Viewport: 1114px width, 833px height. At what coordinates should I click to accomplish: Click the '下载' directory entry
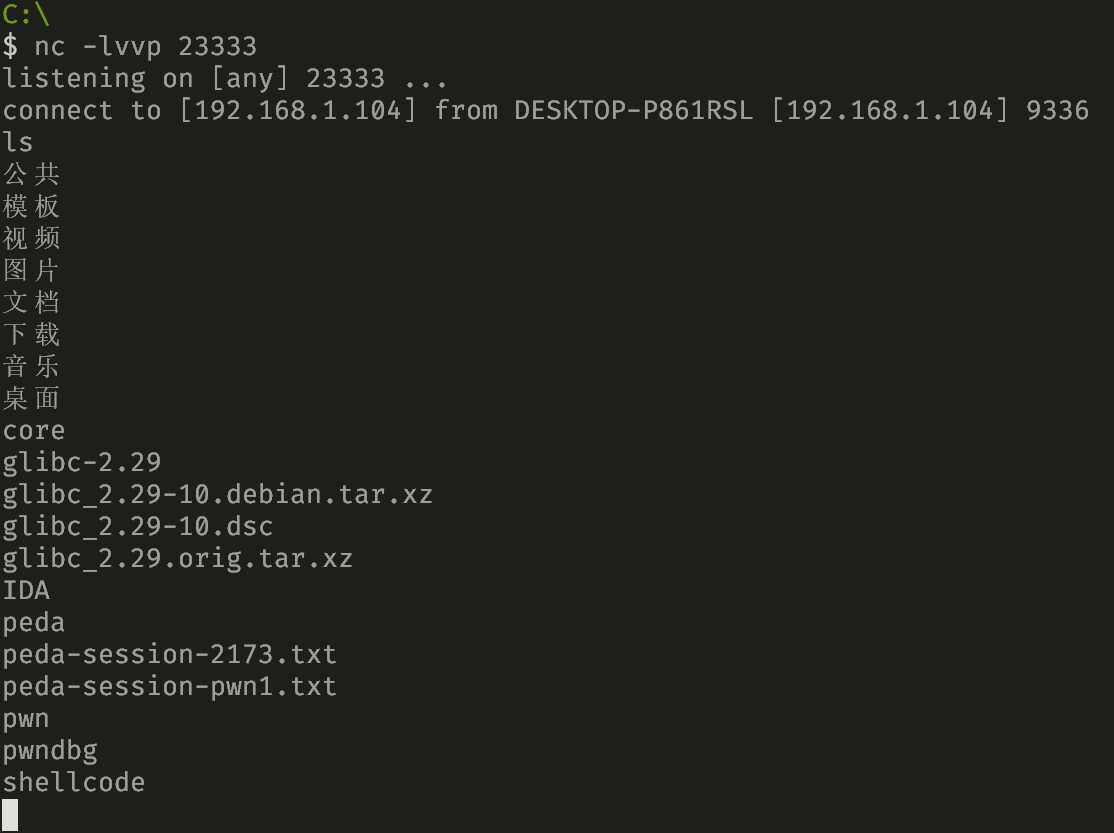[x=31, y=334]
